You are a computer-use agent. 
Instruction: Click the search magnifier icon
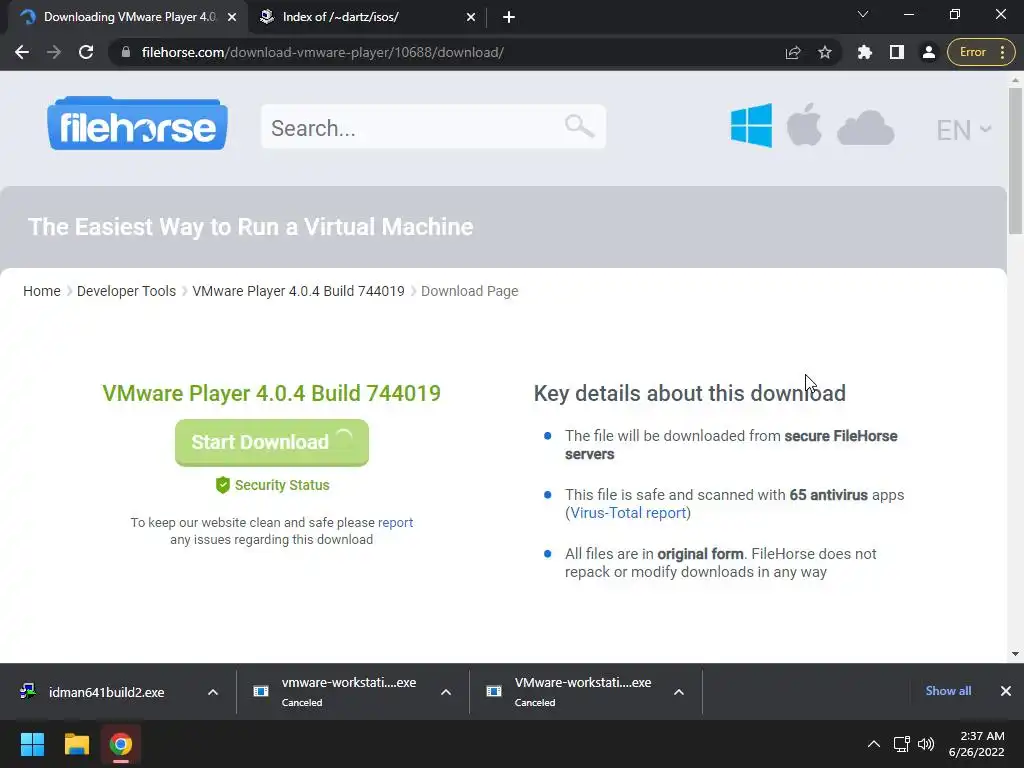(x=579, y=125)
